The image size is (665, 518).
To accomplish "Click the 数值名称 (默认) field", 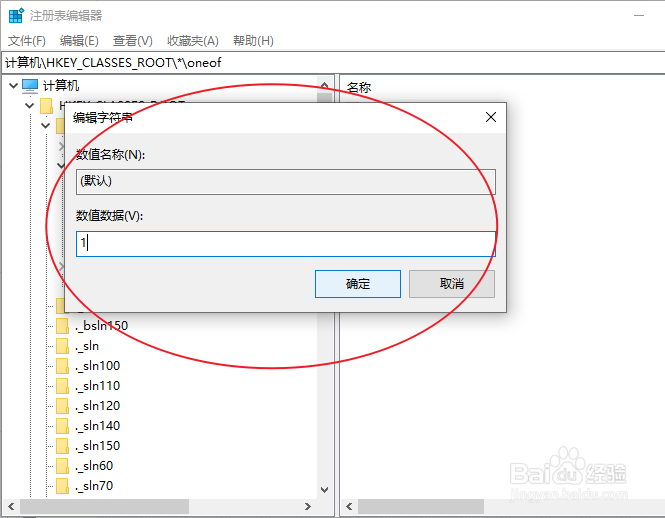I will click(285, 182).
